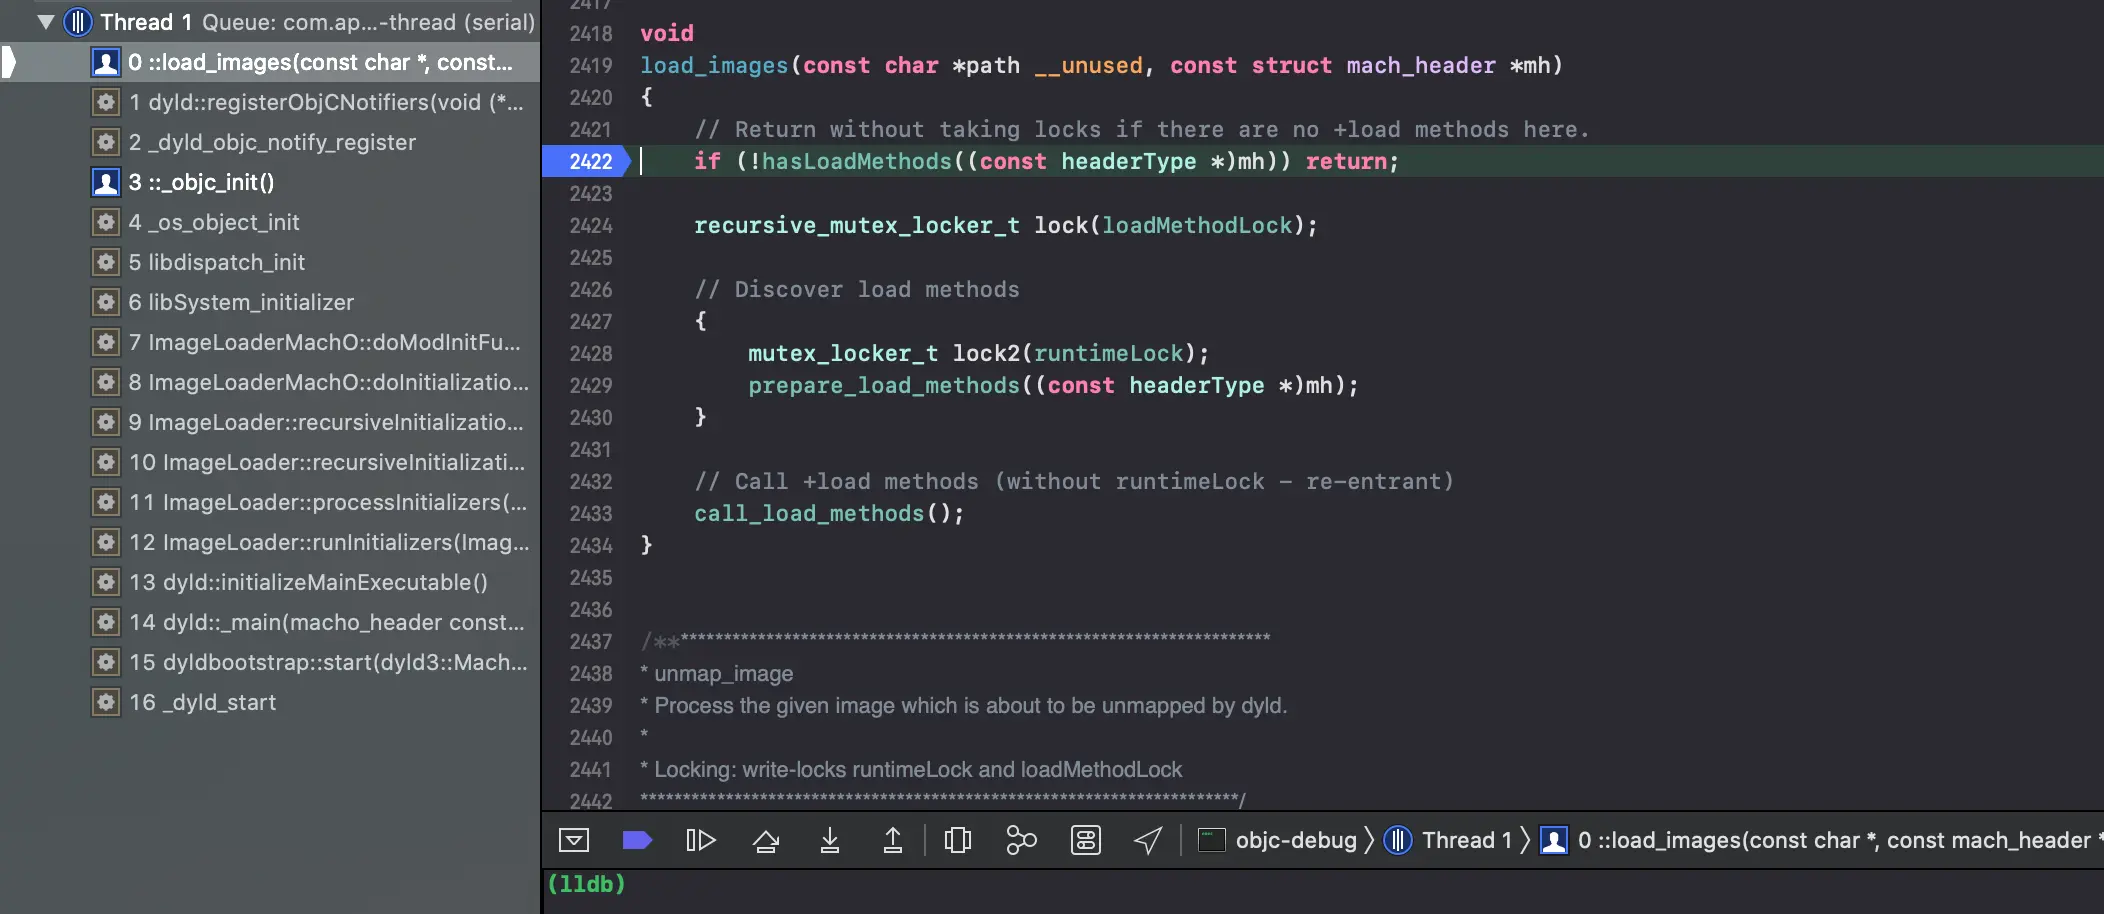Open the objc-debug process in jump bar
Image resolution: width=2104 pixels, height=914 pixels.
pyautogui.click(x=1277, y=840)
